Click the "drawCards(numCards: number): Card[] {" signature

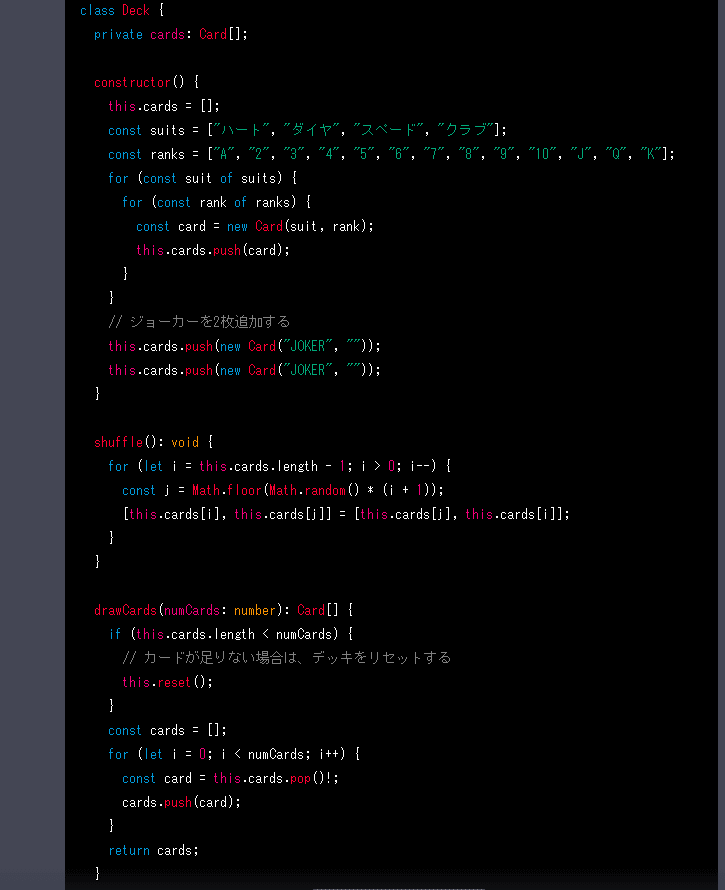(224, 610)
